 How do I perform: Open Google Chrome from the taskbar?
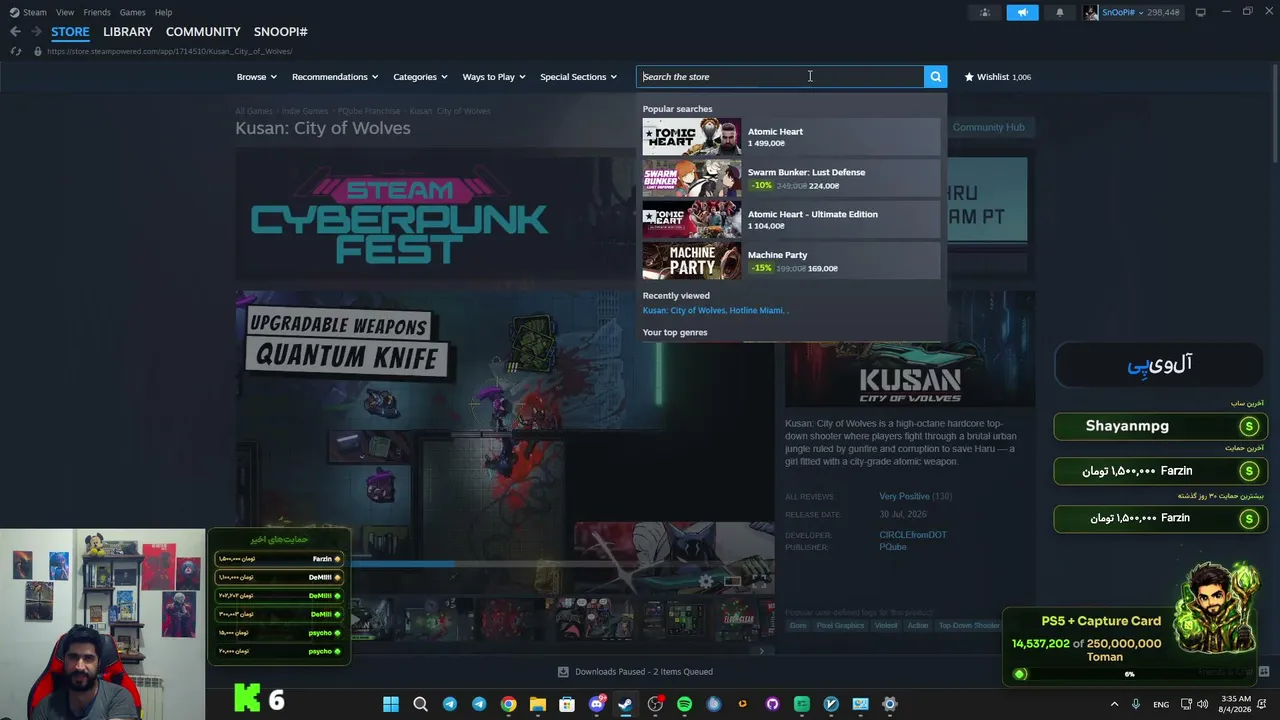click(x=508, y=704)
